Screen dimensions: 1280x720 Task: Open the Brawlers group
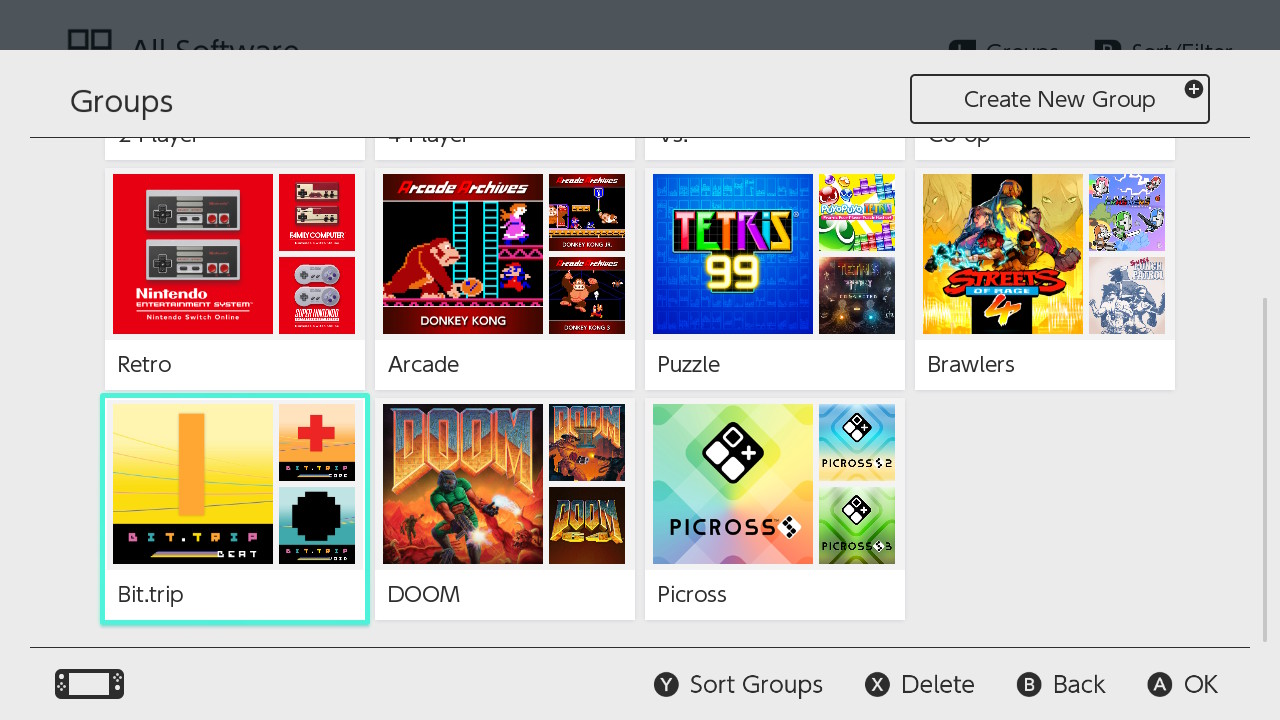coord(1045,279)
